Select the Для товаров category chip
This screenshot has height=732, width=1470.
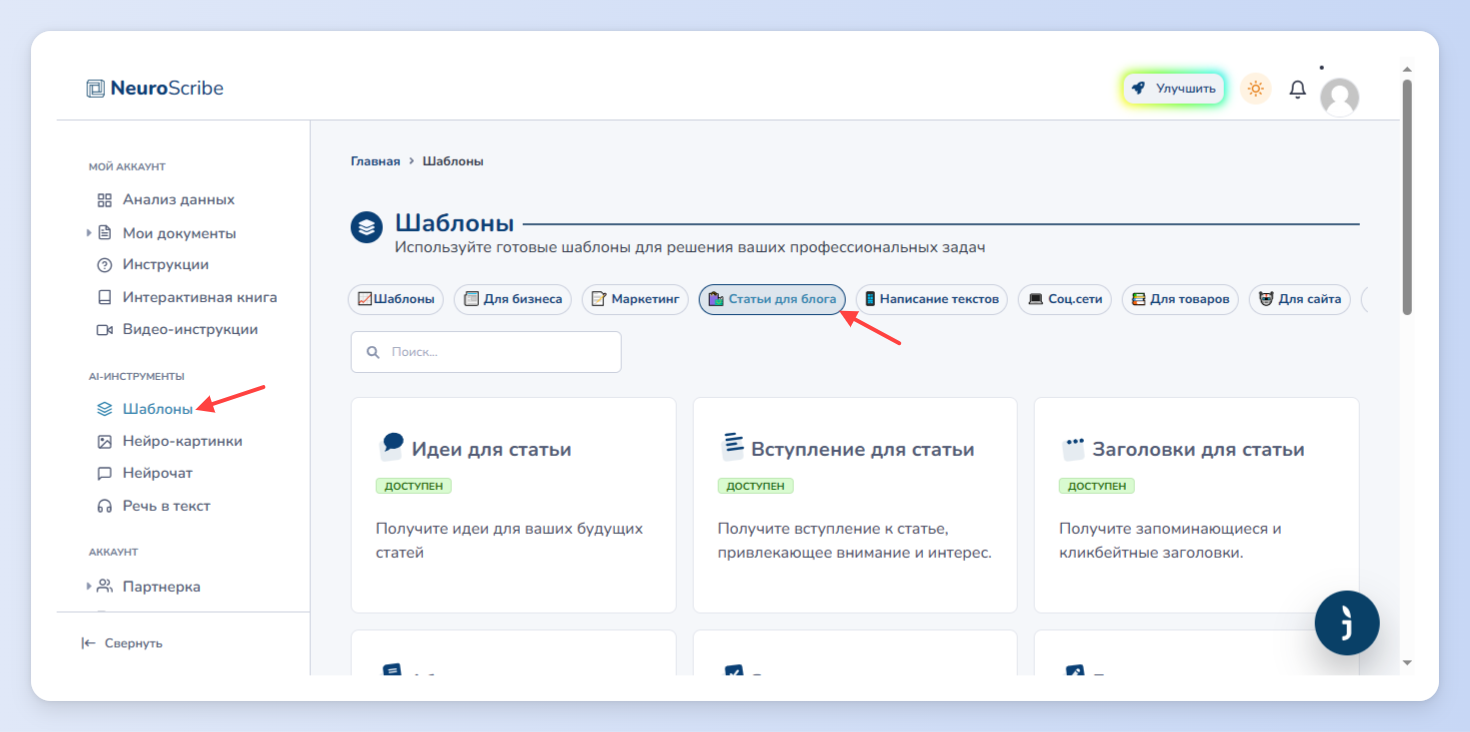1180,299
